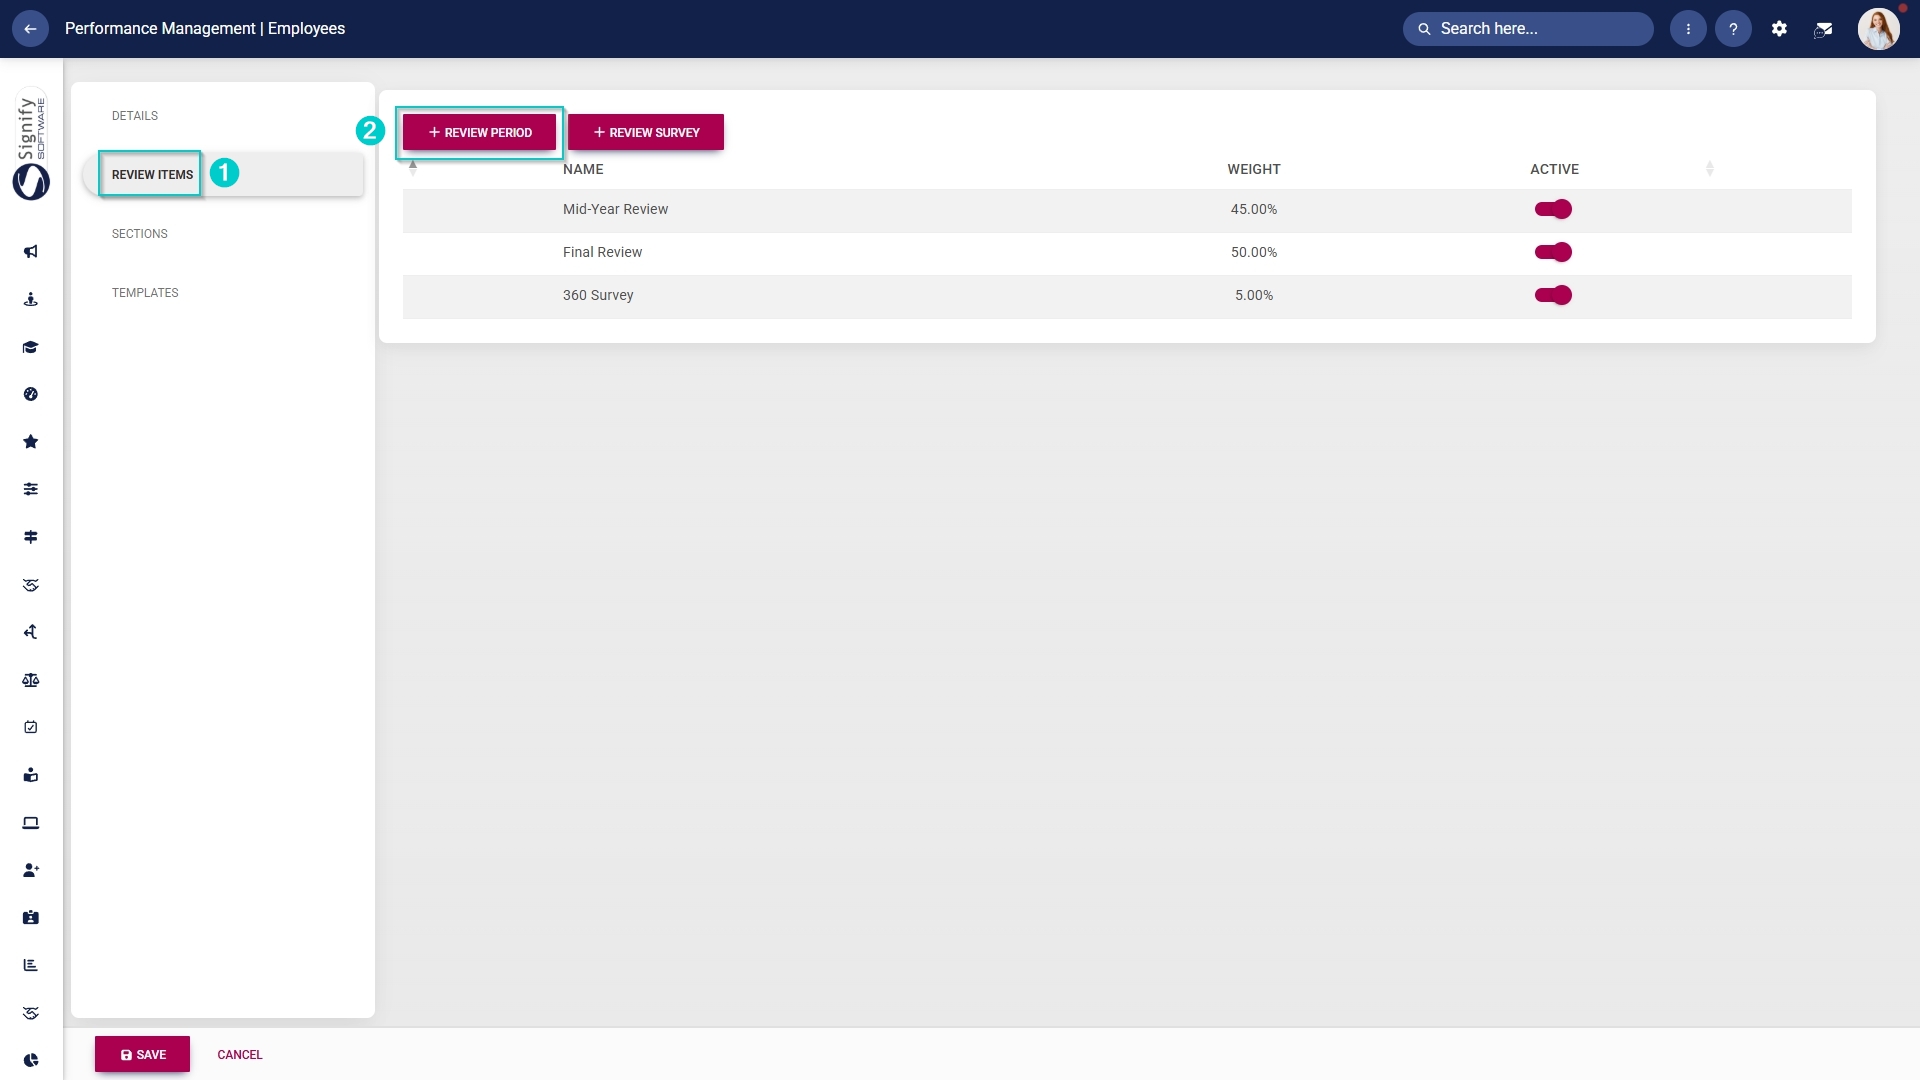Image resolution: width=1920 pixels, height=1080 pixels.
Task: Open the bar chart reports sidebar icon
Action: click(31, 965)
